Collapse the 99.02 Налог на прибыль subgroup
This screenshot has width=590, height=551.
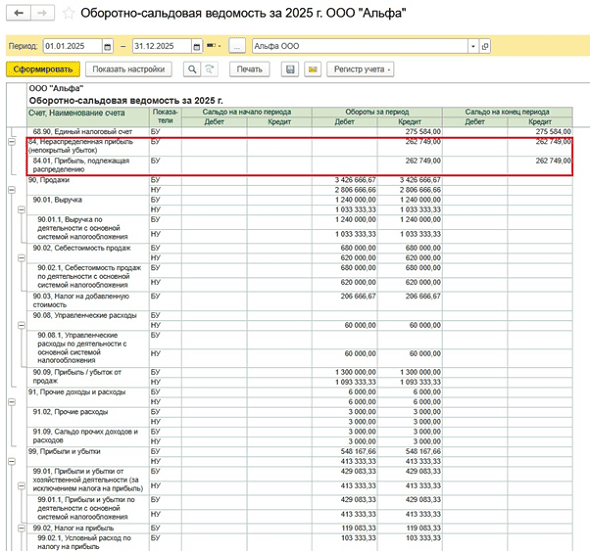coord(21,528)
